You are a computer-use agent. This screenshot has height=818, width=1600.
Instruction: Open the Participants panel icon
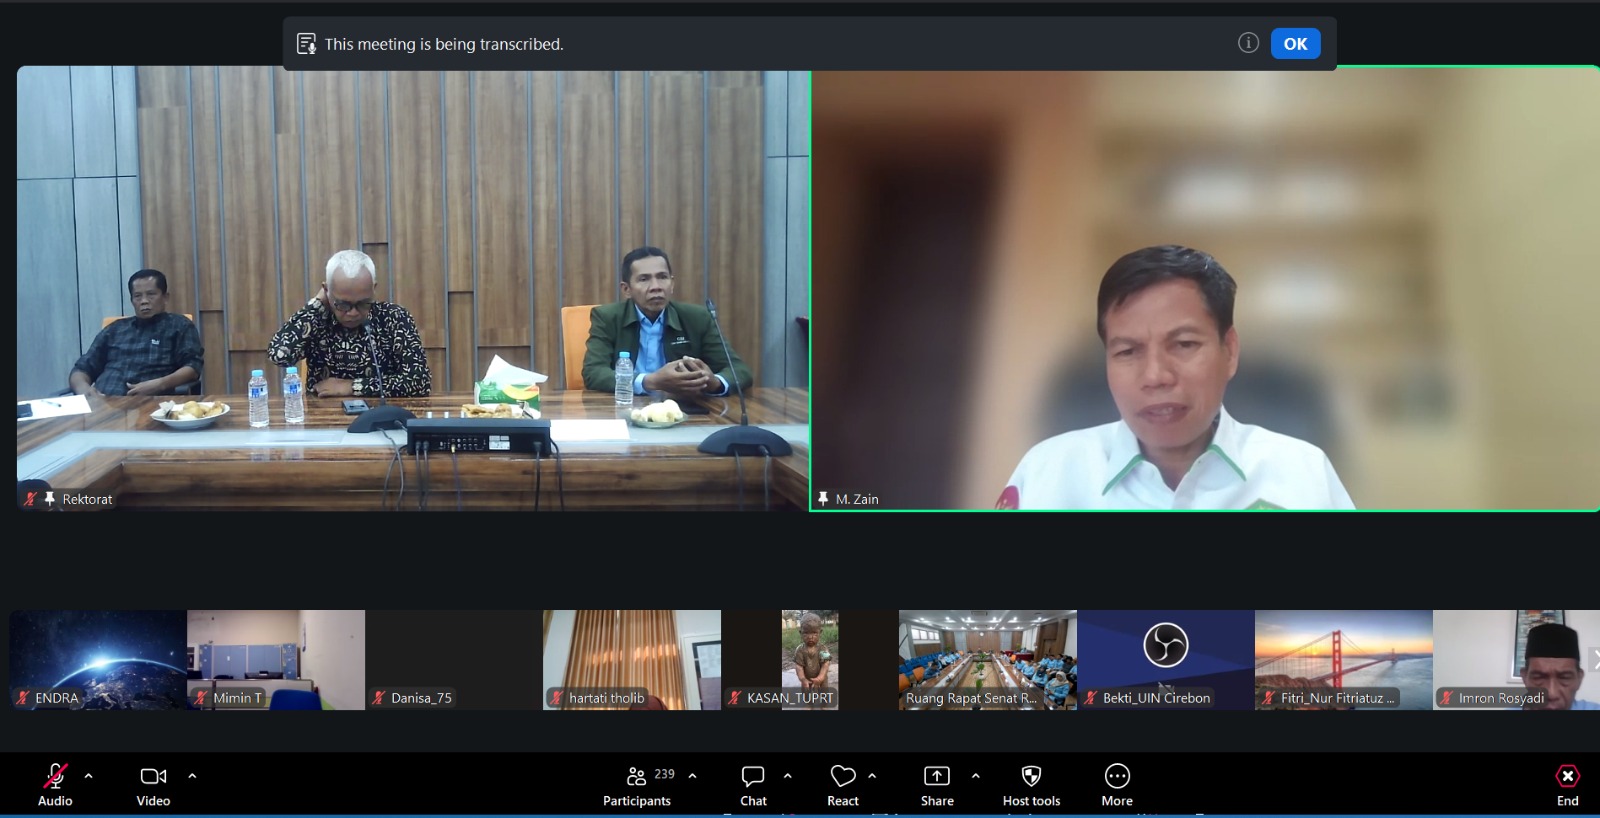tap(636, 776)
